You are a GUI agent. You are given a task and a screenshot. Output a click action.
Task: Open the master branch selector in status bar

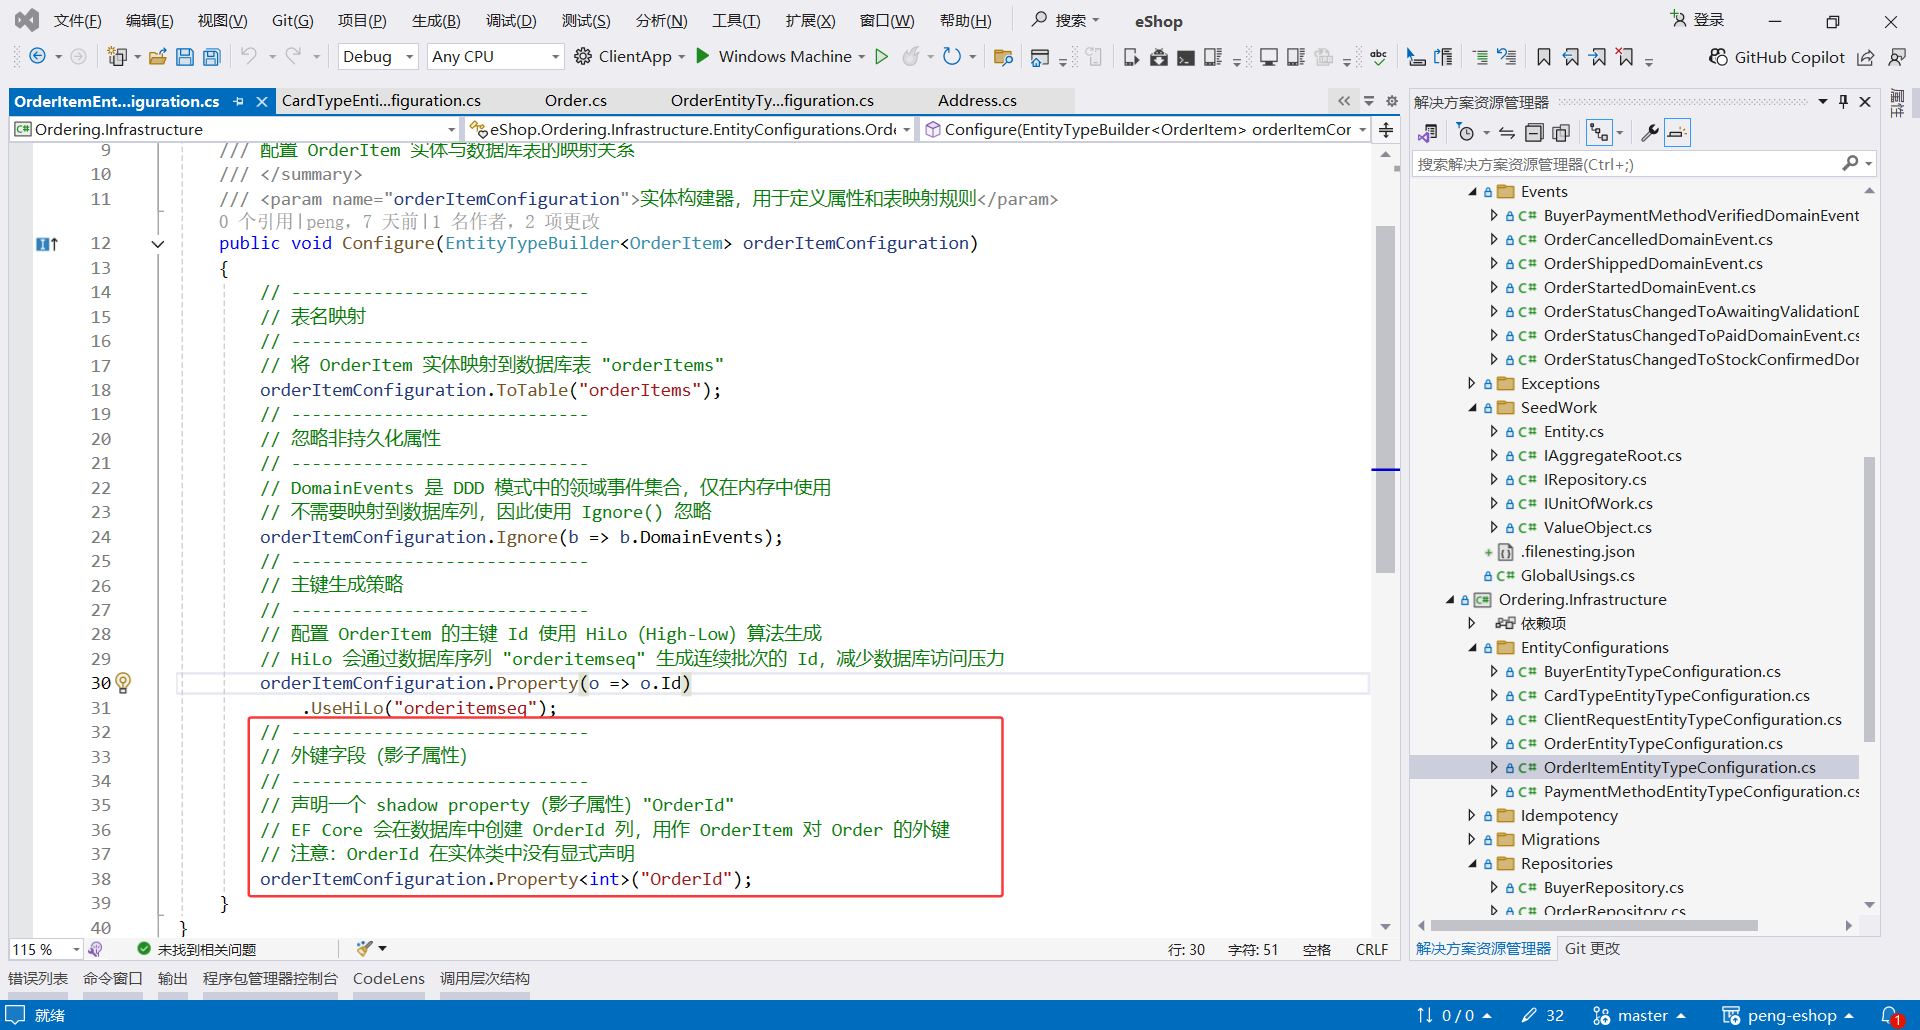pyautogui.click(x=1639, y=1016)
